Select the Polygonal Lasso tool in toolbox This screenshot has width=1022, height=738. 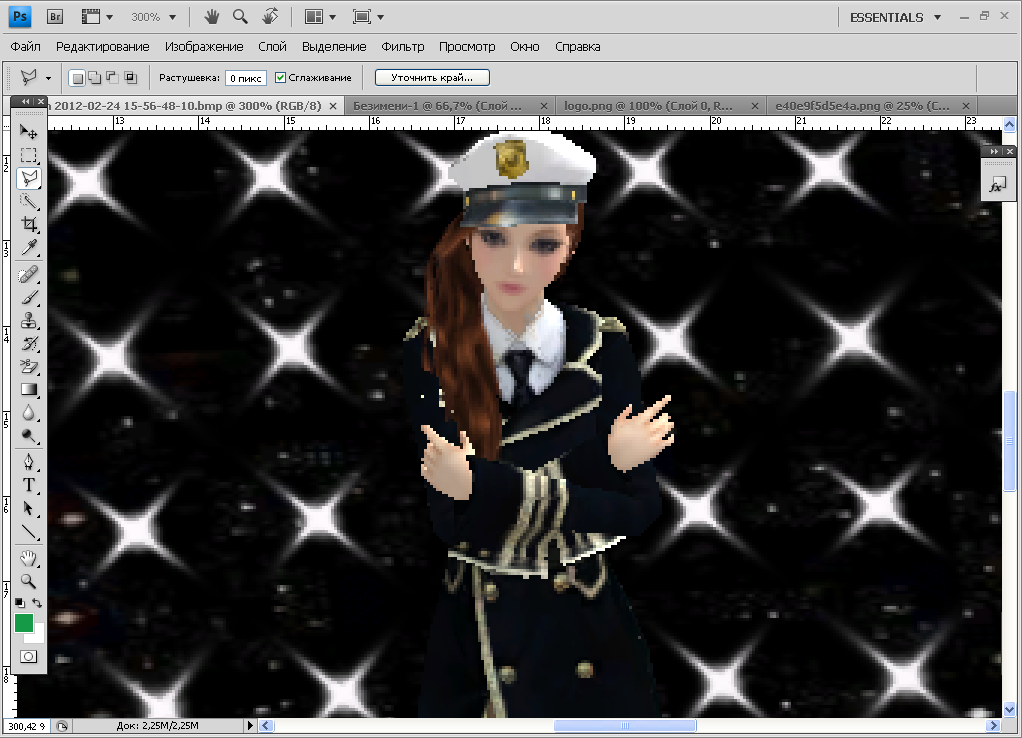tap(29, 178)
